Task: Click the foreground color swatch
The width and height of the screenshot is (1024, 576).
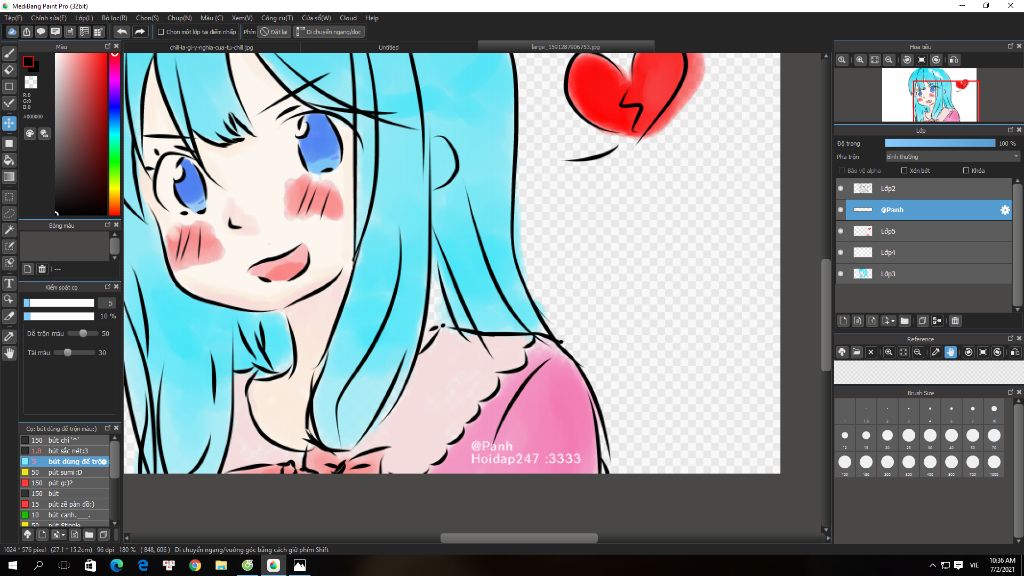Action: [28, 62]
